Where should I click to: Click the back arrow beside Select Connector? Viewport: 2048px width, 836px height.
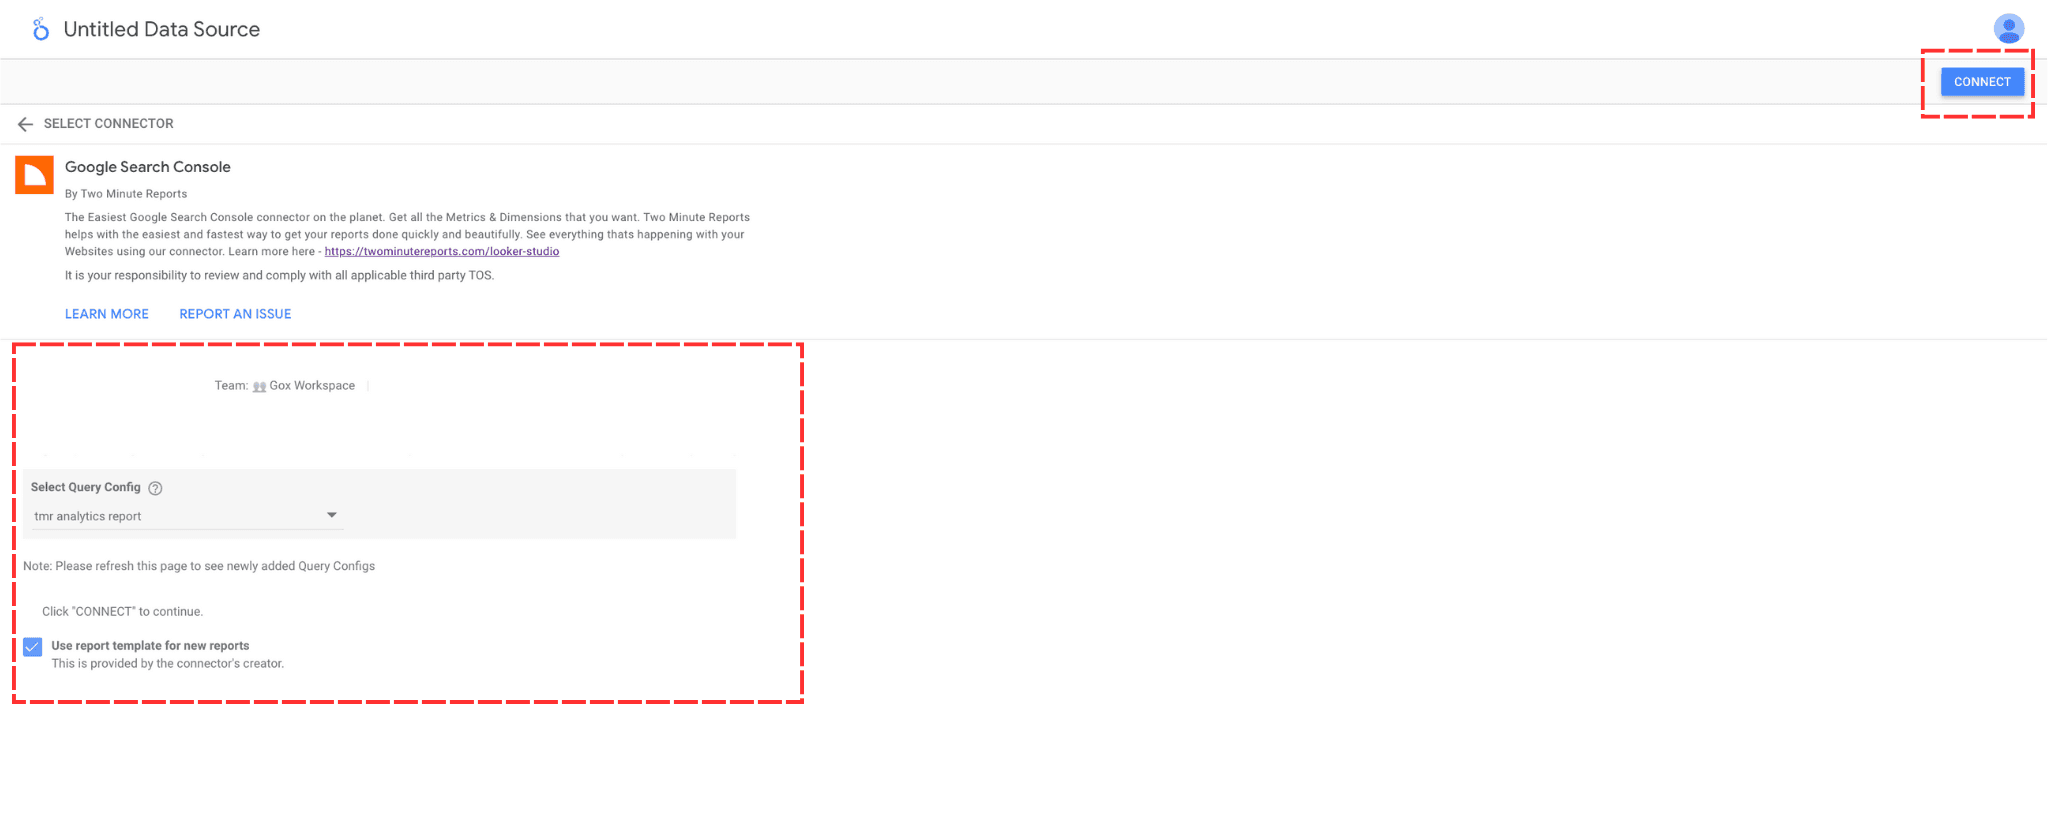[x=25, y=124]
